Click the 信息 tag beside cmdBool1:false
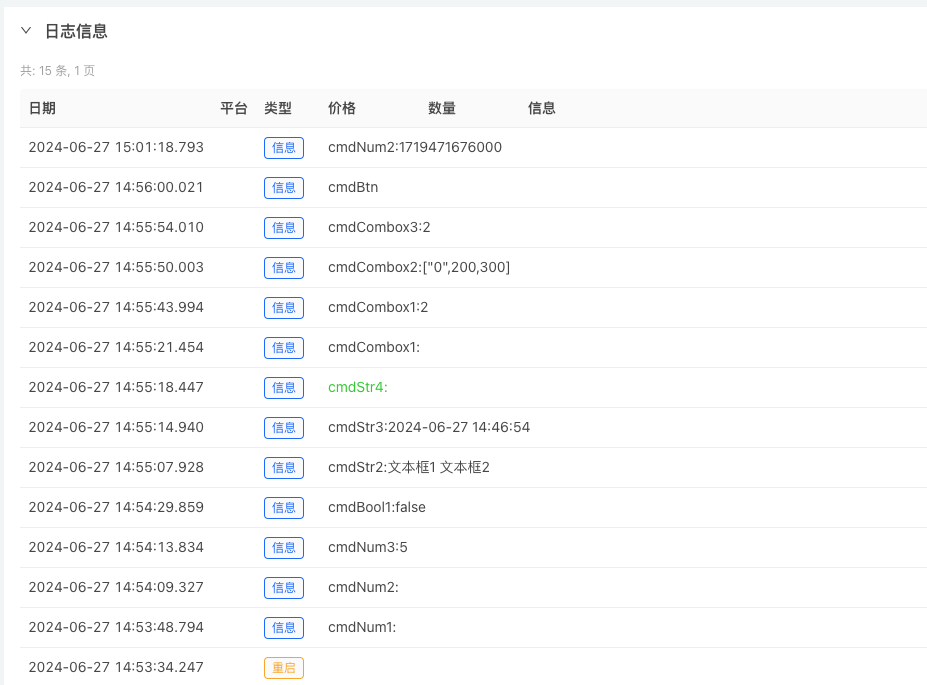 click(284, 507)
